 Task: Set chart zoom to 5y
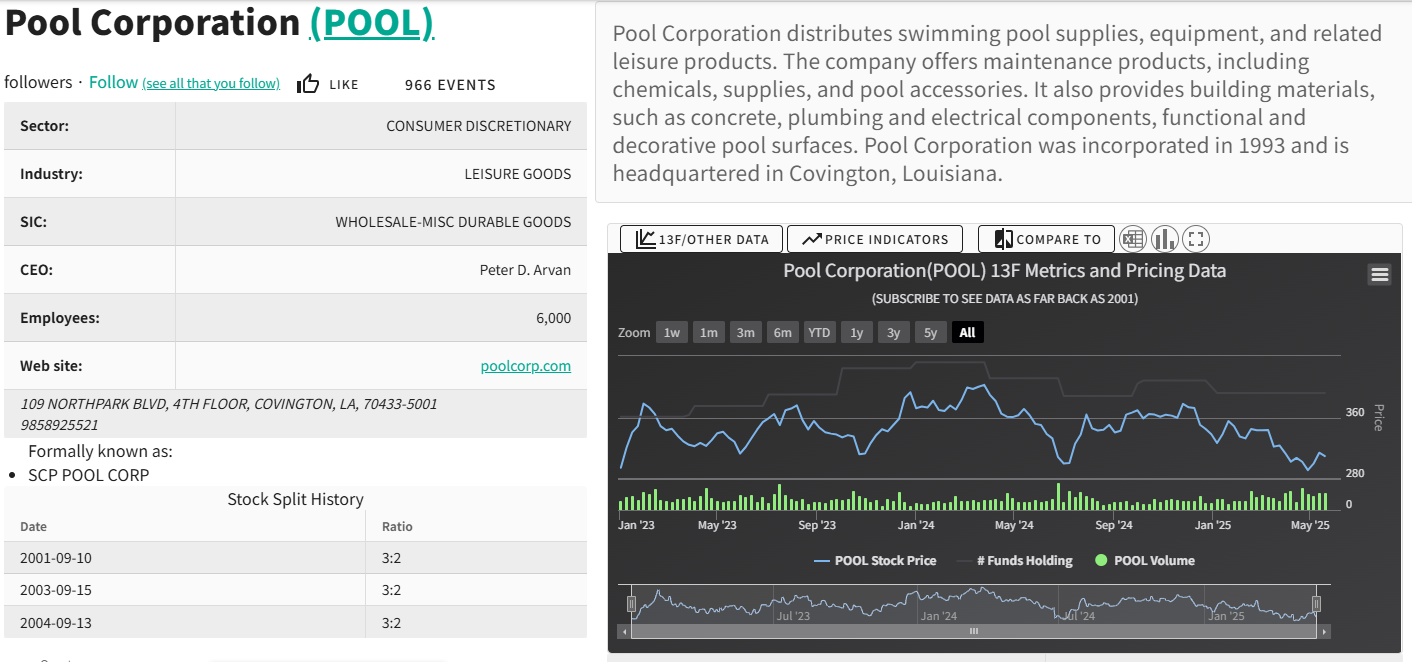point(930,333)
